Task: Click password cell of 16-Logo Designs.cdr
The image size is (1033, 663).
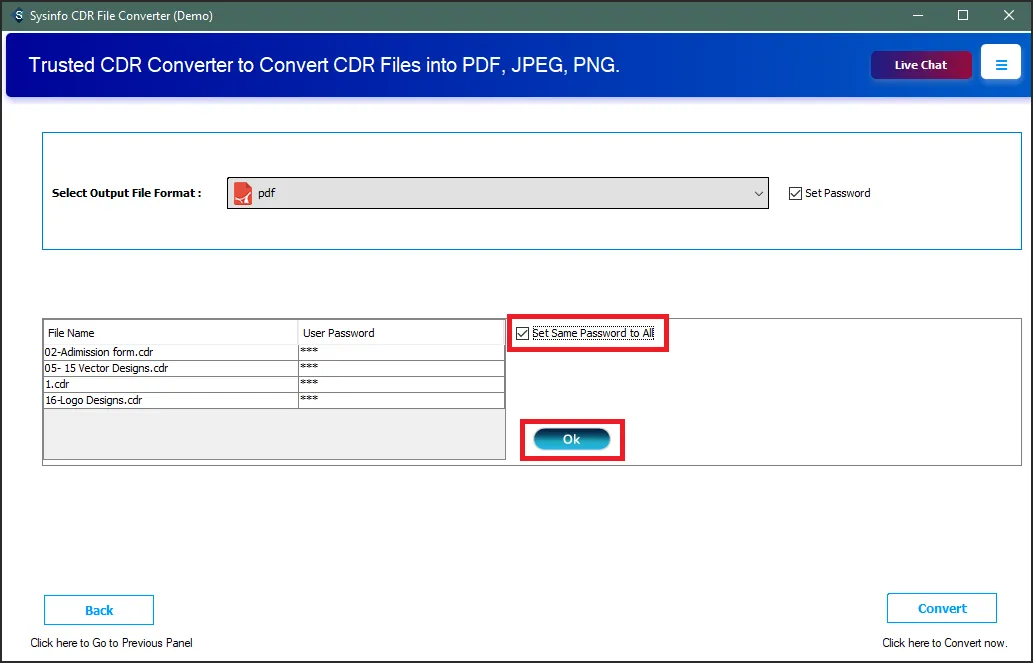Action: [401, 400]
